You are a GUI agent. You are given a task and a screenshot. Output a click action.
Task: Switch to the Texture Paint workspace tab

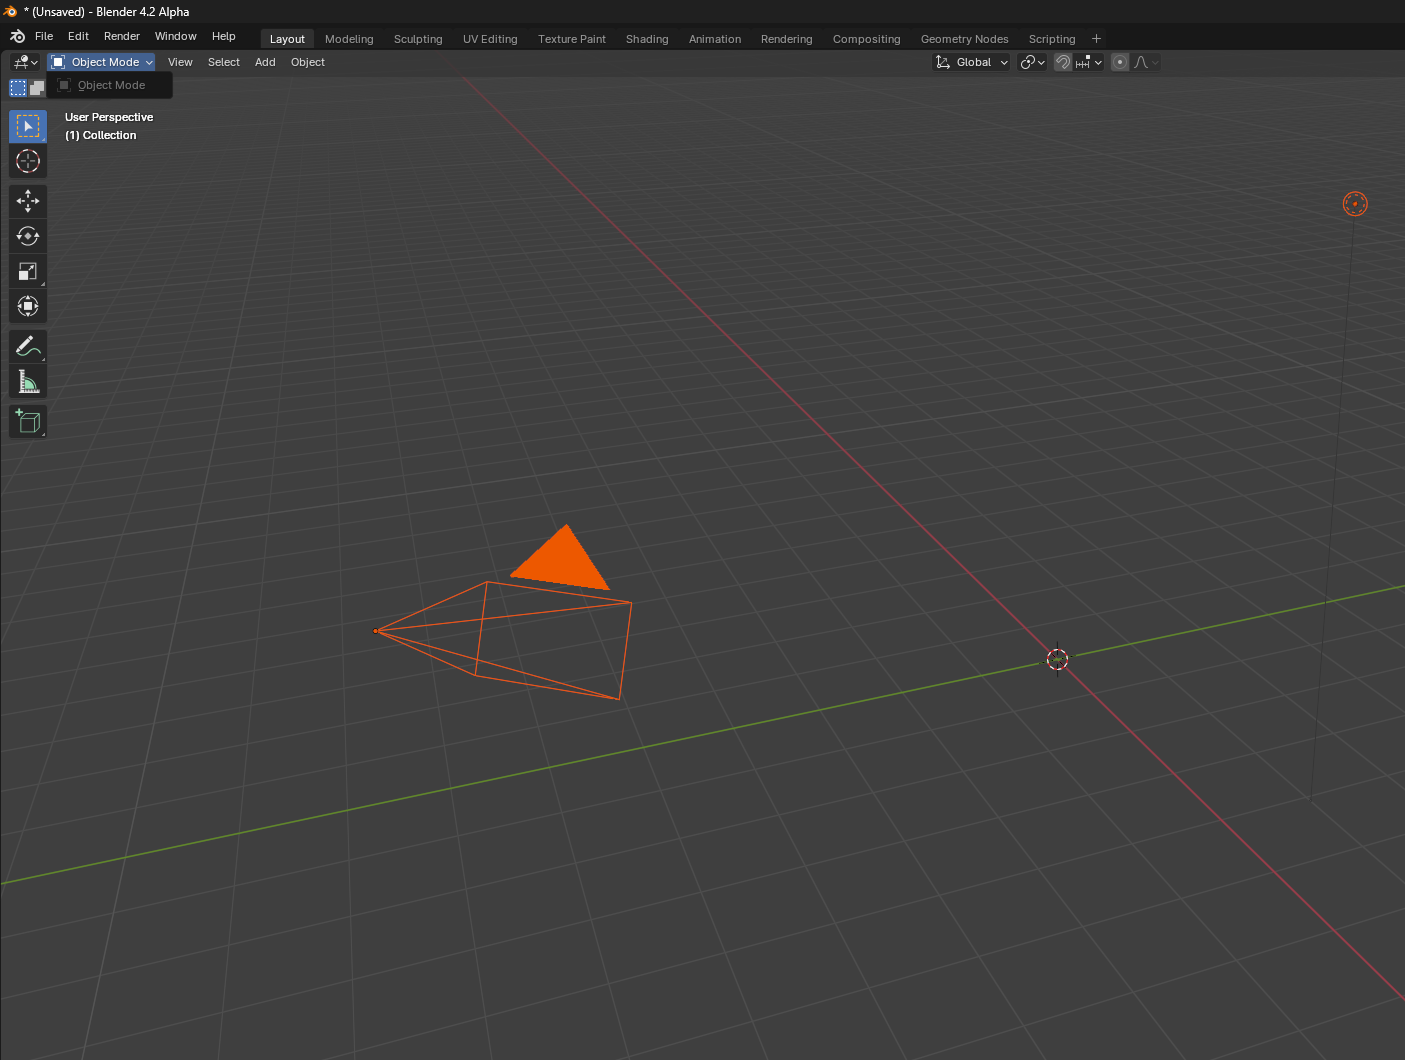point(572,39)
